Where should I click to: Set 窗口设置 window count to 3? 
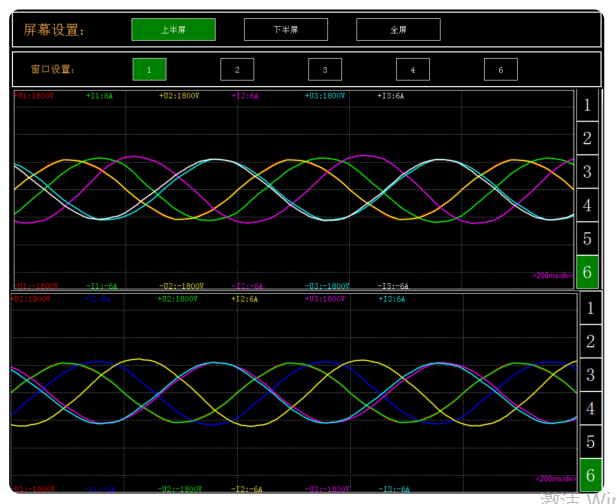click(324, 70)
